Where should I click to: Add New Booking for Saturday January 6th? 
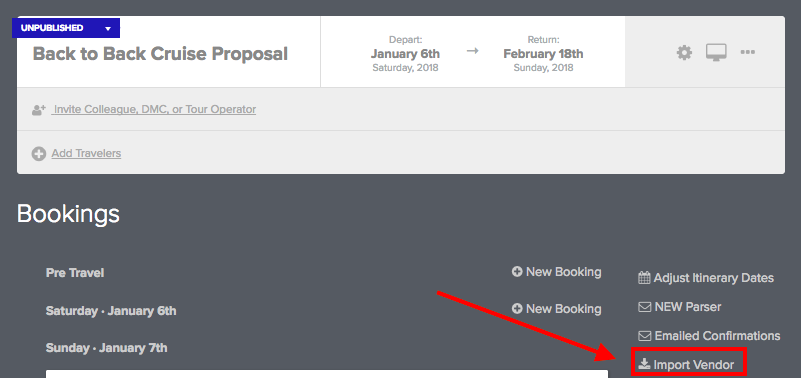pyautogui.click(x=557, y=309)
